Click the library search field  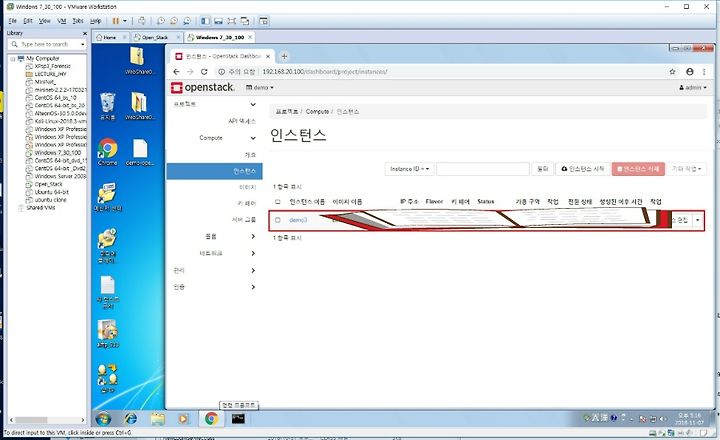[47, 45]
